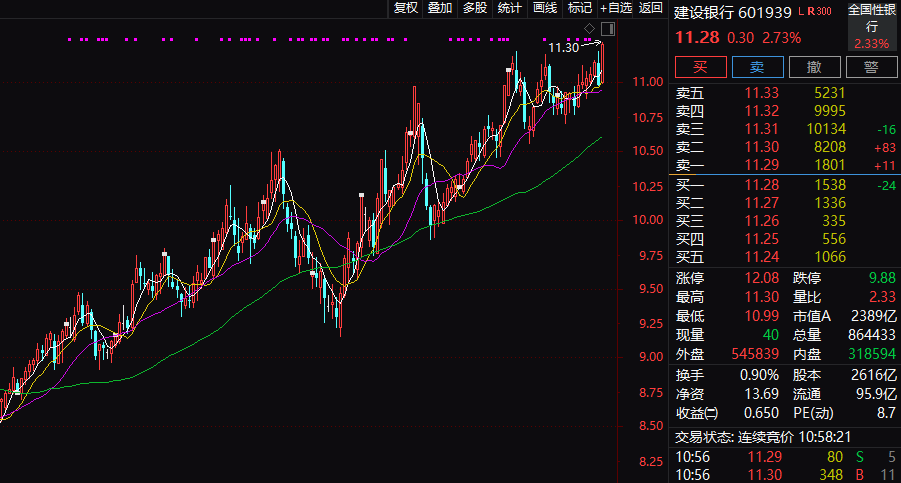Click the R badge beside the stock code
Image resolution: width=901 pixels, height=483 pixels.
[x=811, y=11]
